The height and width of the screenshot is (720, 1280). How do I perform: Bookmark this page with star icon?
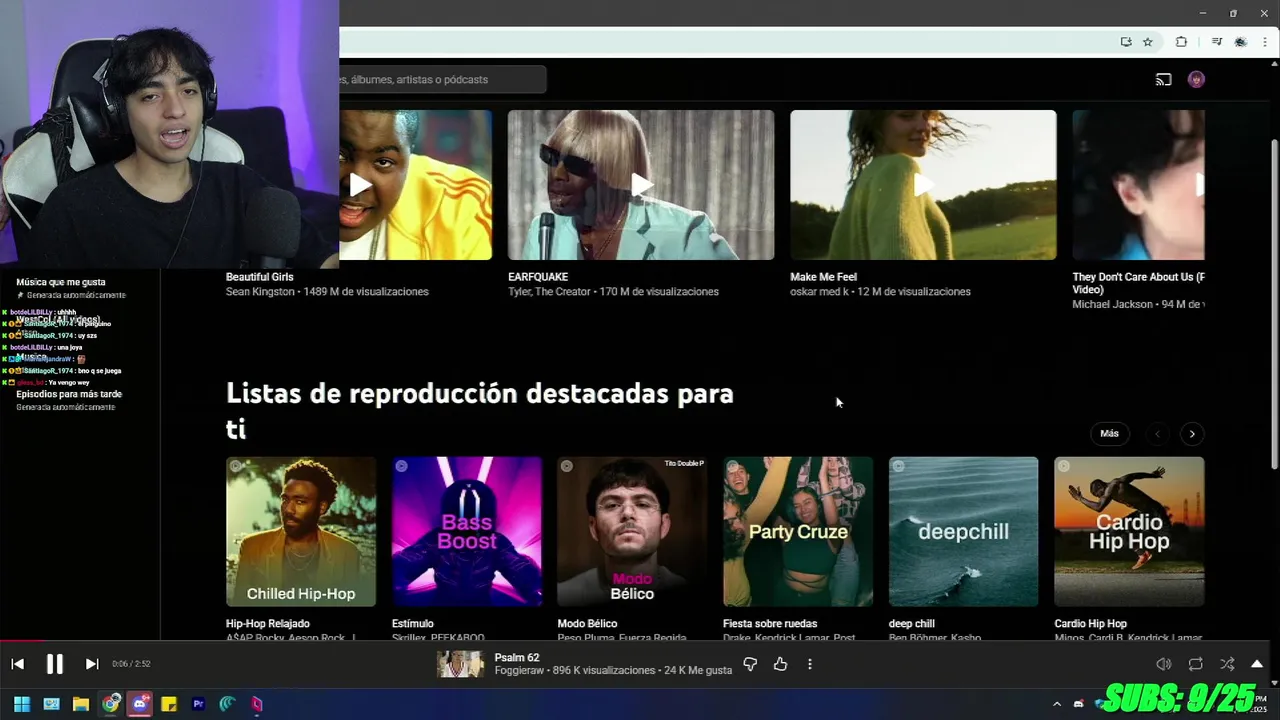(1148, 42)
